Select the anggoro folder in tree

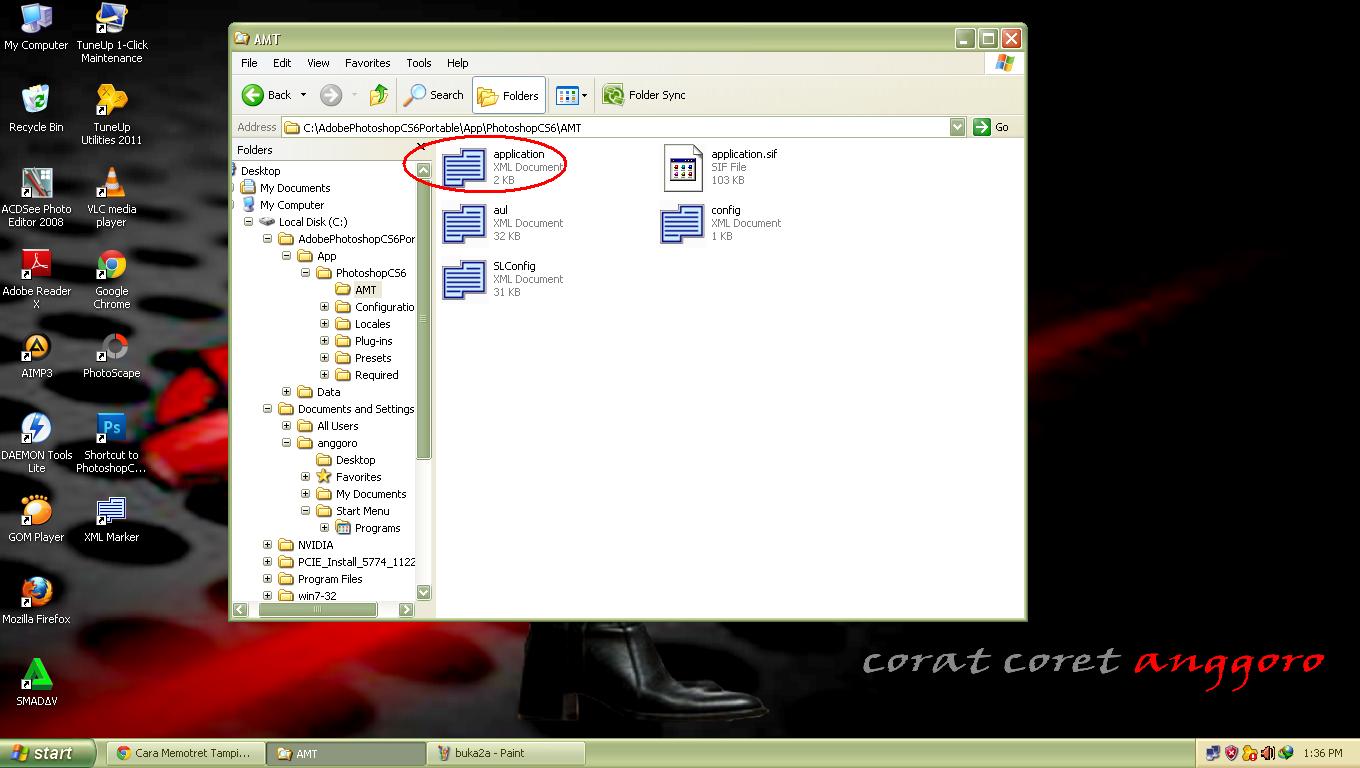[x=337, y=443]
